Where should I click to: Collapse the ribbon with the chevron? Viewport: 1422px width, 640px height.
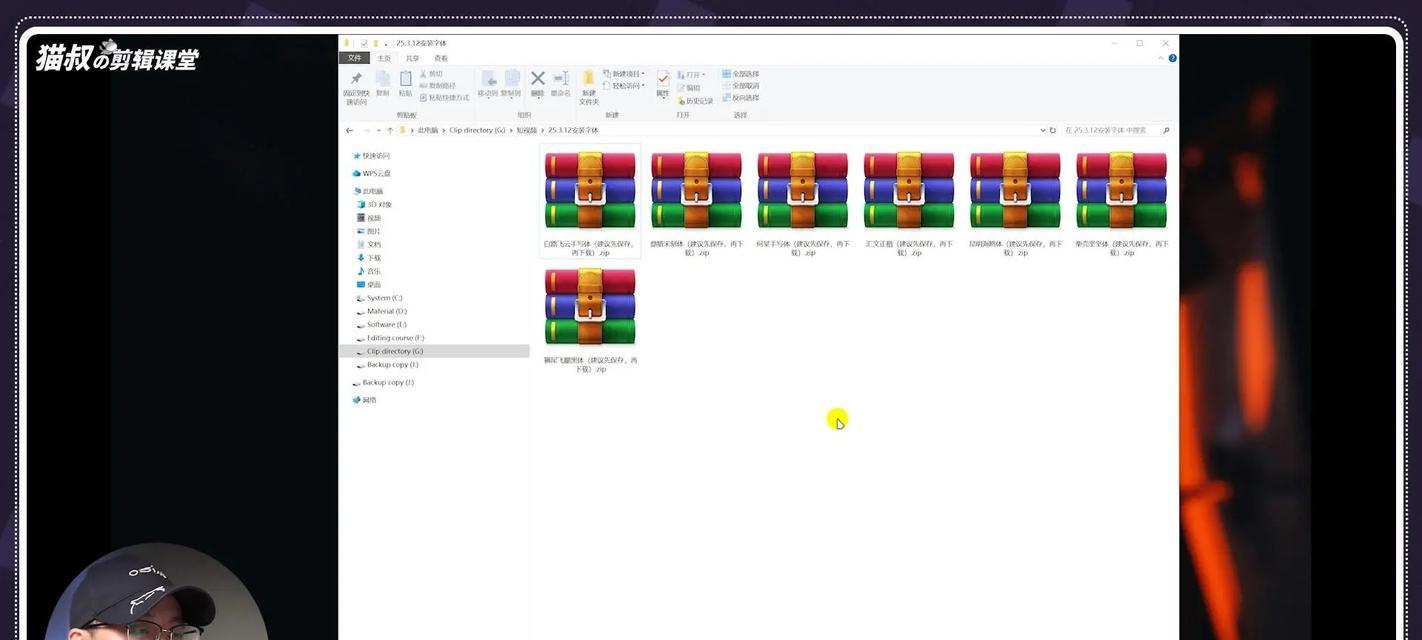1161,58
